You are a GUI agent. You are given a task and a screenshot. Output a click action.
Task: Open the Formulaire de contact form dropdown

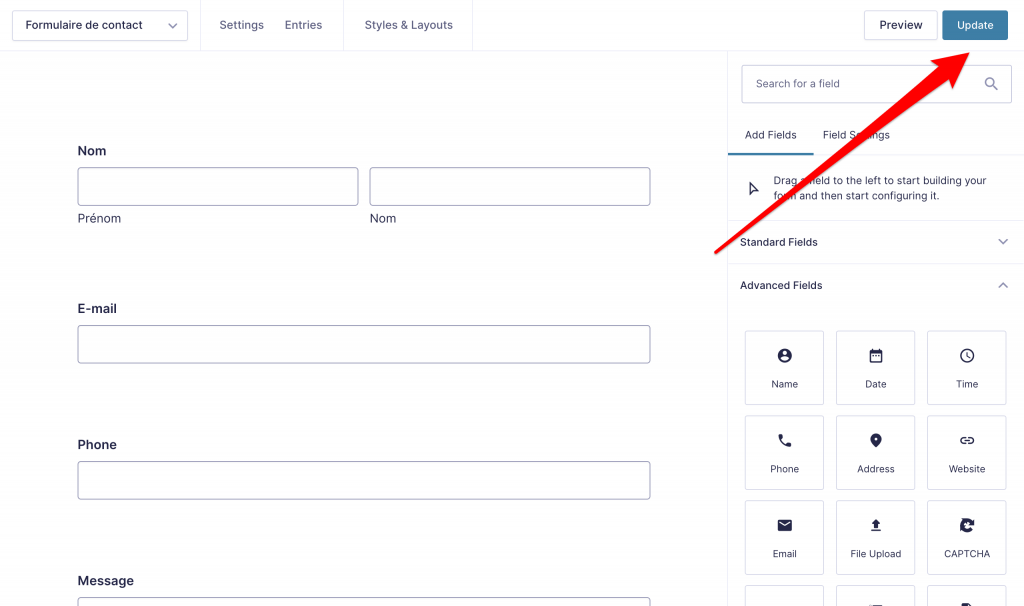tap(100, 25)
